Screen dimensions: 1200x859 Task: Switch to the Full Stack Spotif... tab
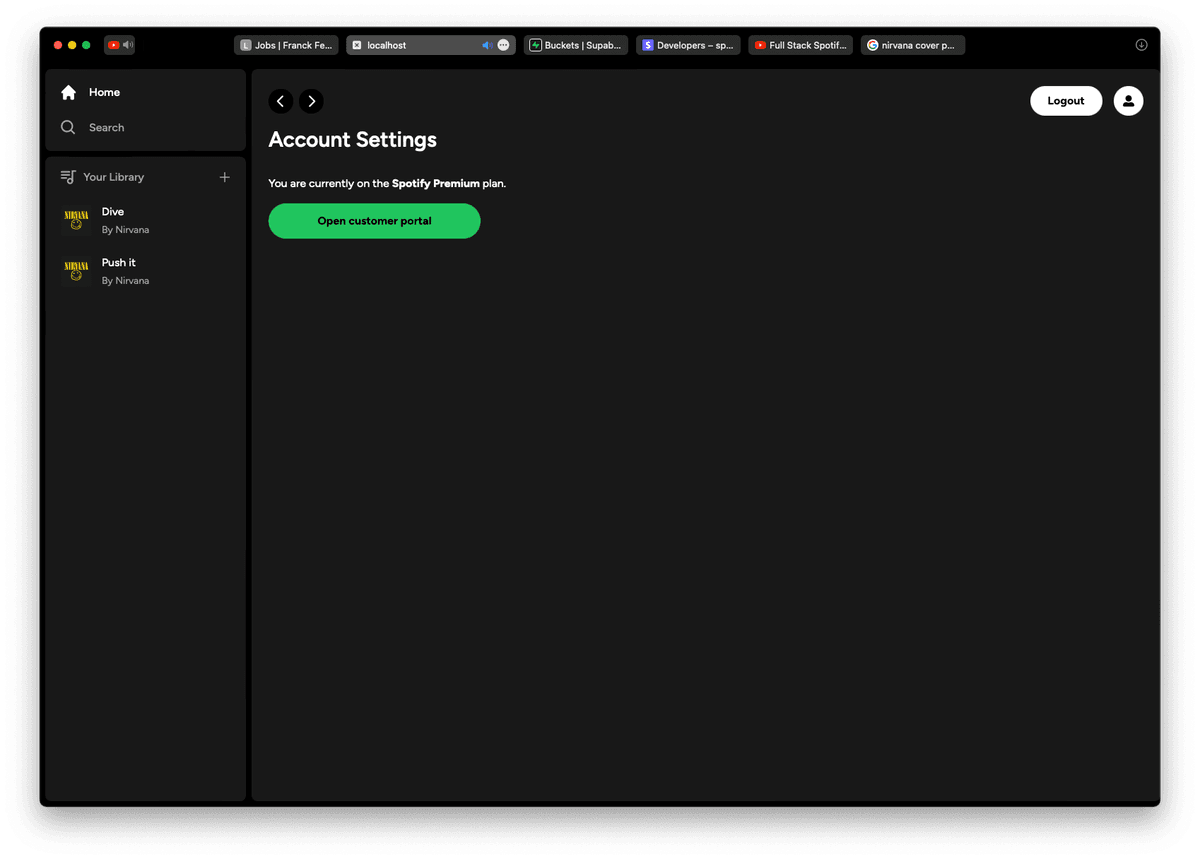pyautogui.click(x=800, y=45)
